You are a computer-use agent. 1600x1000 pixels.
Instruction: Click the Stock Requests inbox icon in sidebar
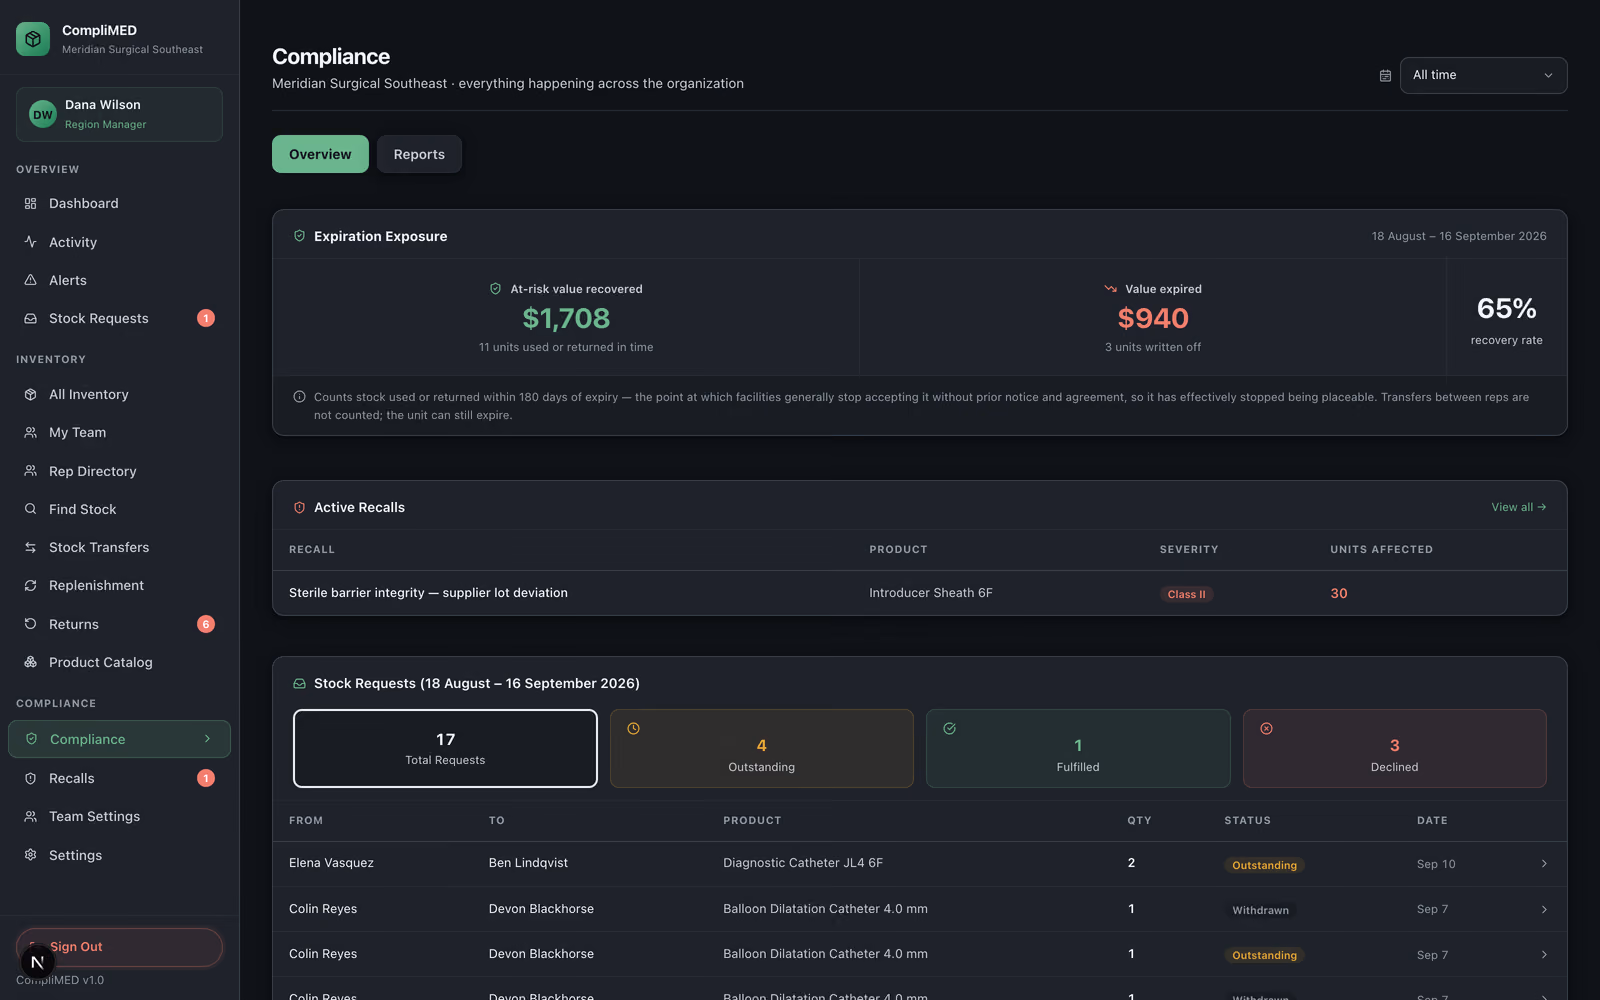tap(30, 318)
